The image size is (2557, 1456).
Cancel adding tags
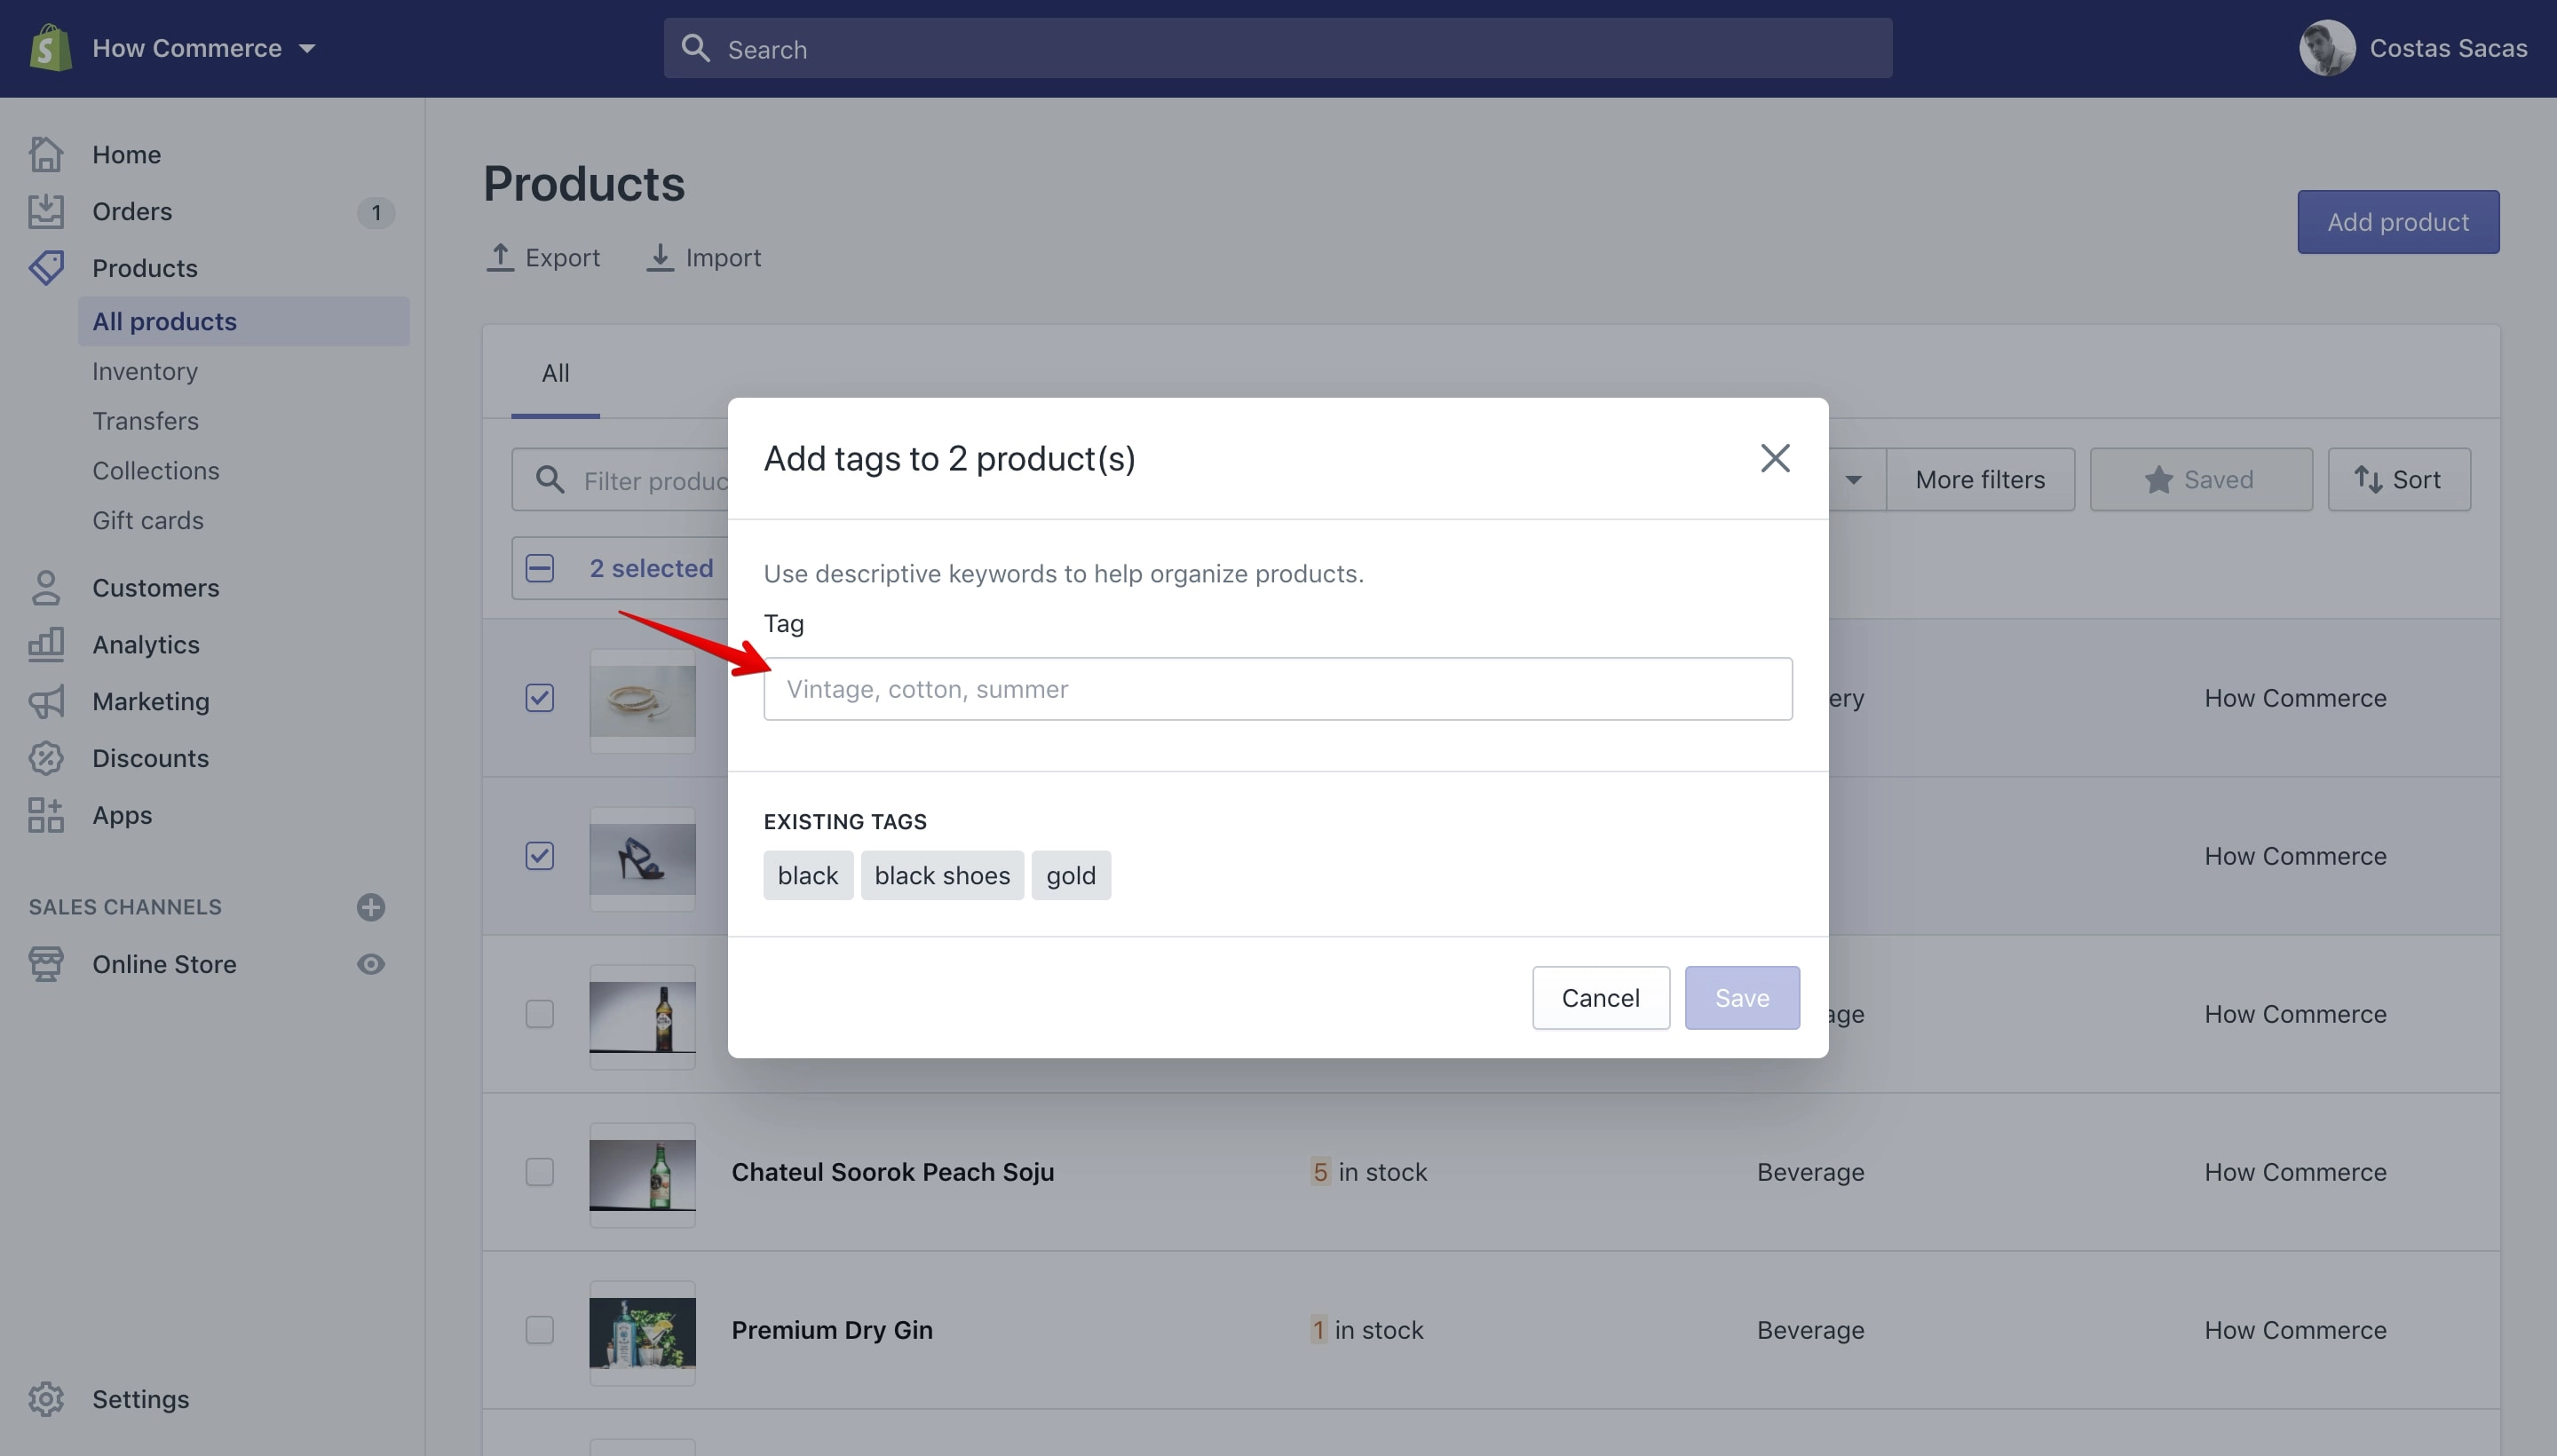pyautogui.click(x=1600, y=998)
